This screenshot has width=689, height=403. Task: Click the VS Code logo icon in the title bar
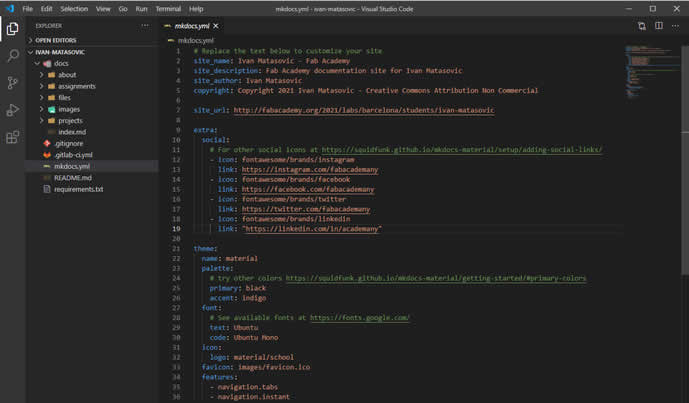click(x=10, y=8)
